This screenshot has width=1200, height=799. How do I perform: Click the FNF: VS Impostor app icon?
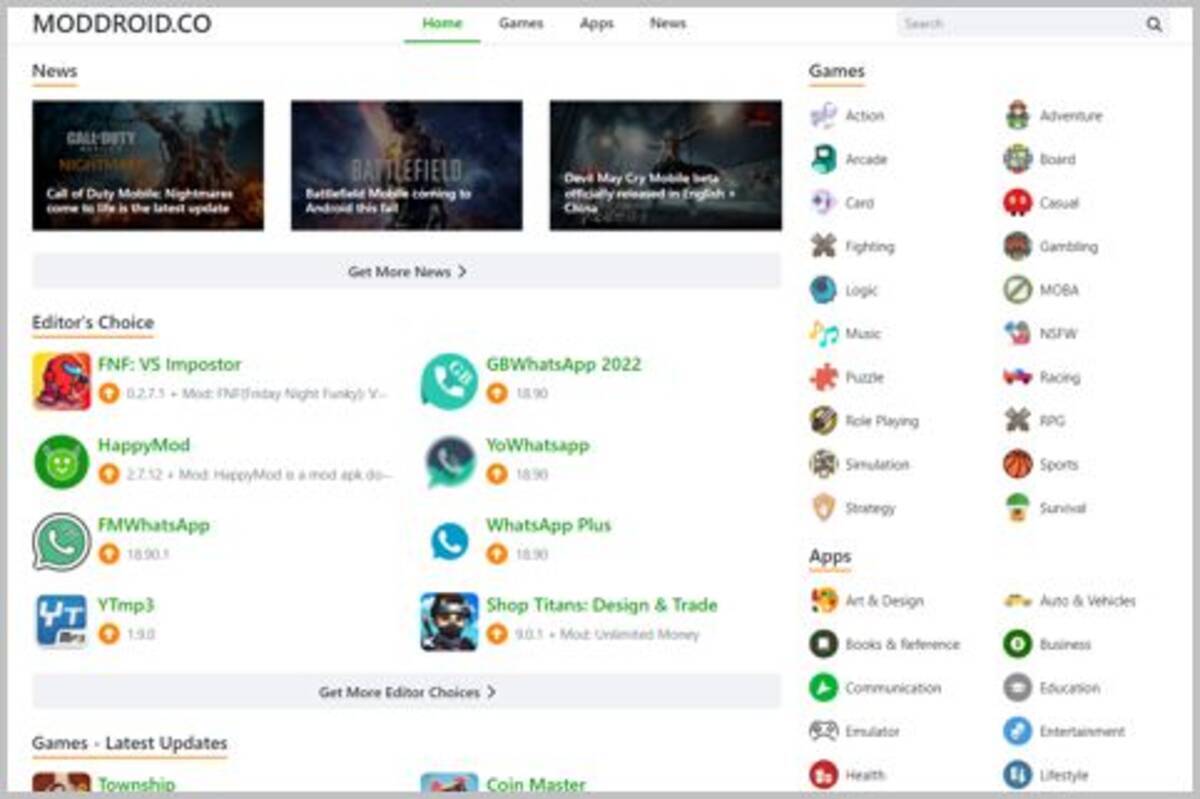coord(61,381)
